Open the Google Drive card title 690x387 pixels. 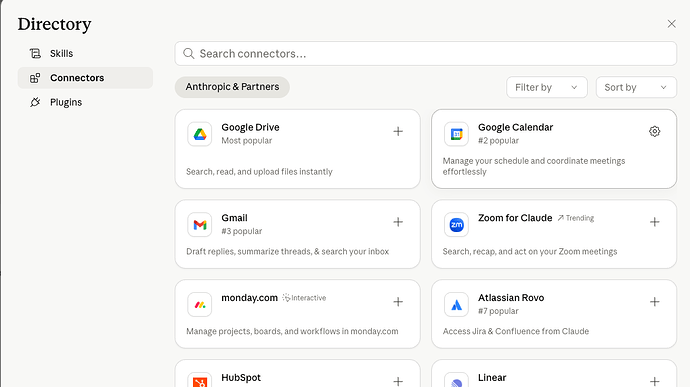[x=250, y=127]
